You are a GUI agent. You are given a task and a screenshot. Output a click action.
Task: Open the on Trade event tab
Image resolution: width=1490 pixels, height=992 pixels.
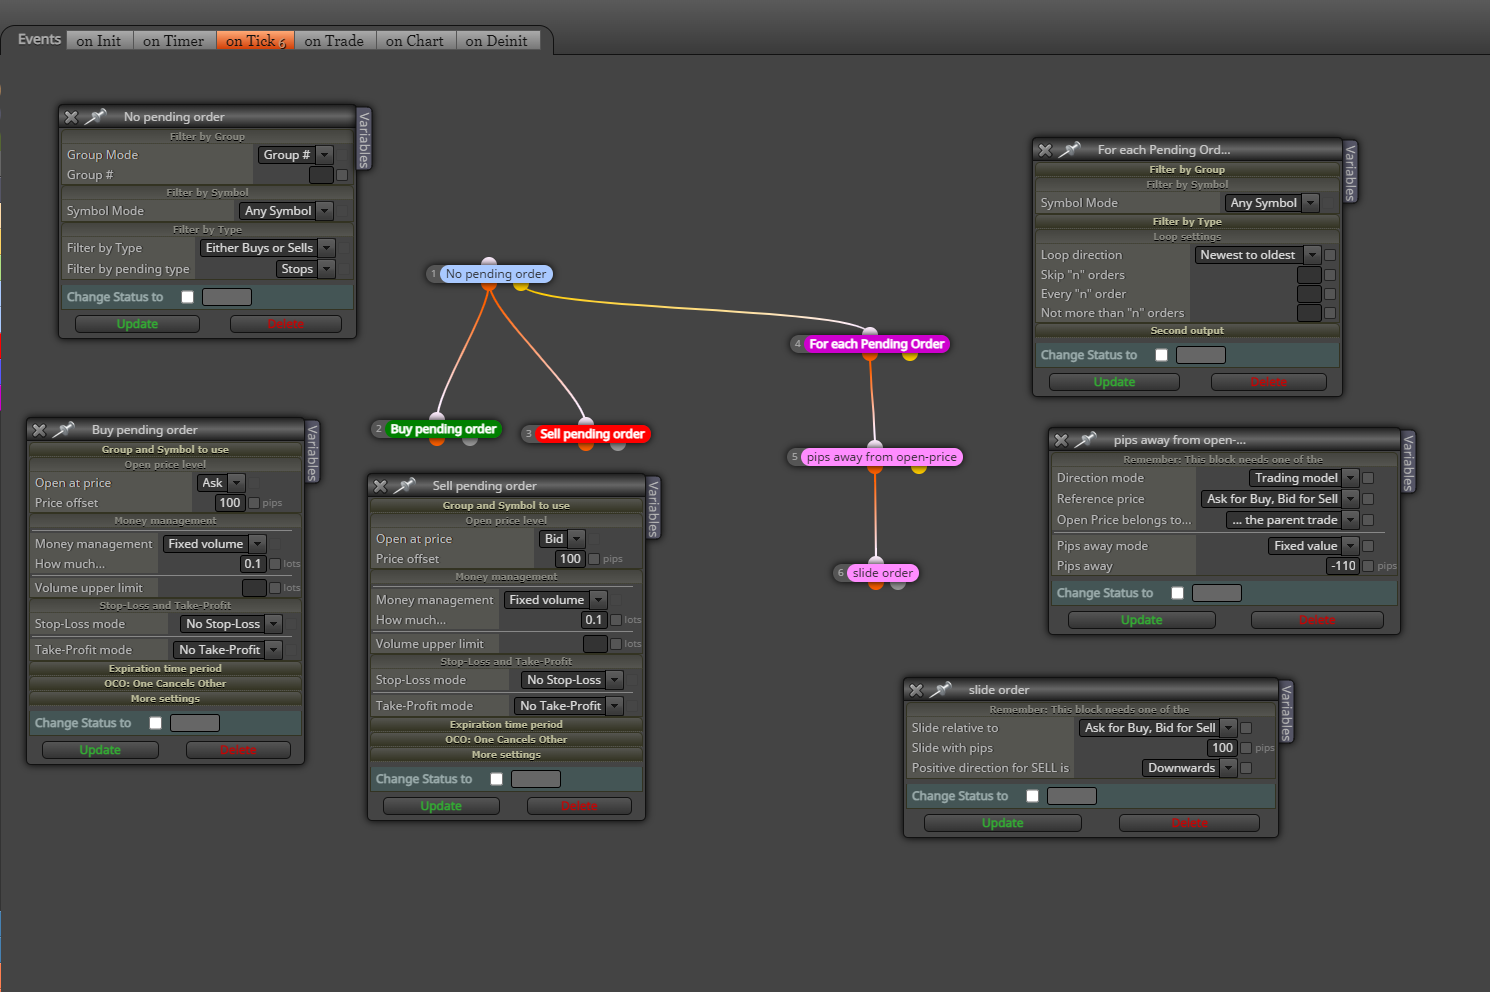pyautogui.click(x=334, y=41)
